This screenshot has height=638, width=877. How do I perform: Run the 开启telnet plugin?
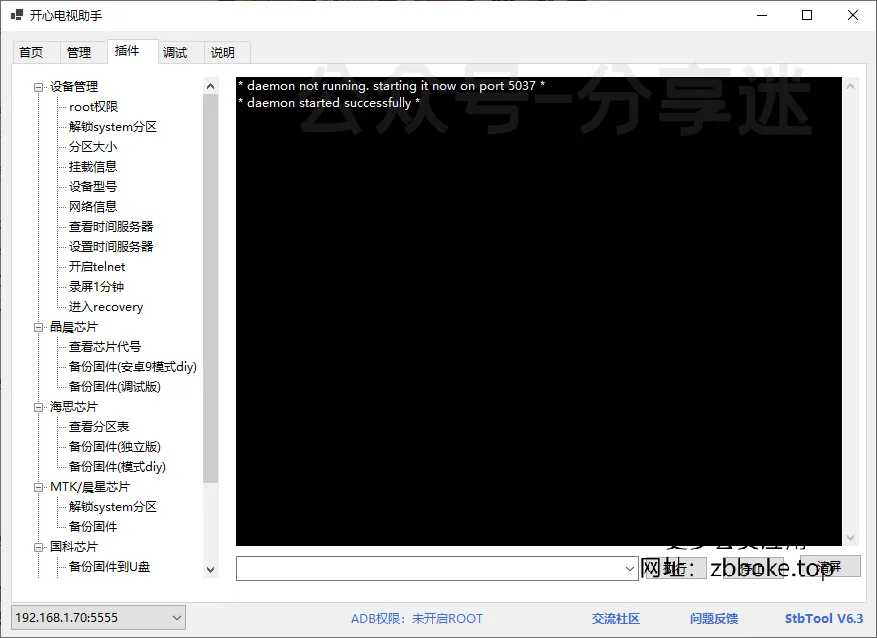97,267
